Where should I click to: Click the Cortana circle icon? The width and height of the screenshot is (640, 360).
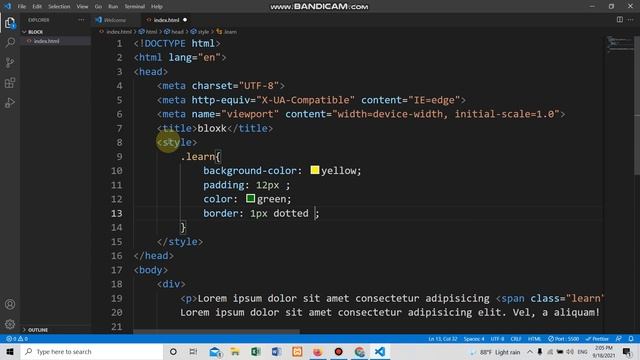tap(173, 352)
